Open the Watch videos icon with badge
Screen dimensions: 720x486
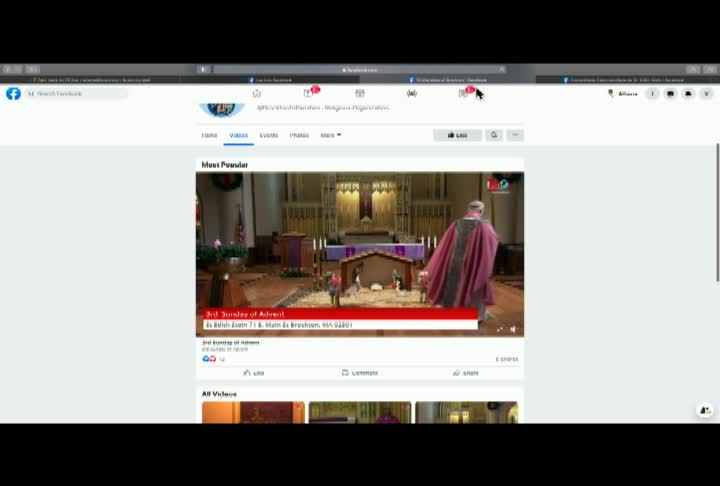click(309, 93)
